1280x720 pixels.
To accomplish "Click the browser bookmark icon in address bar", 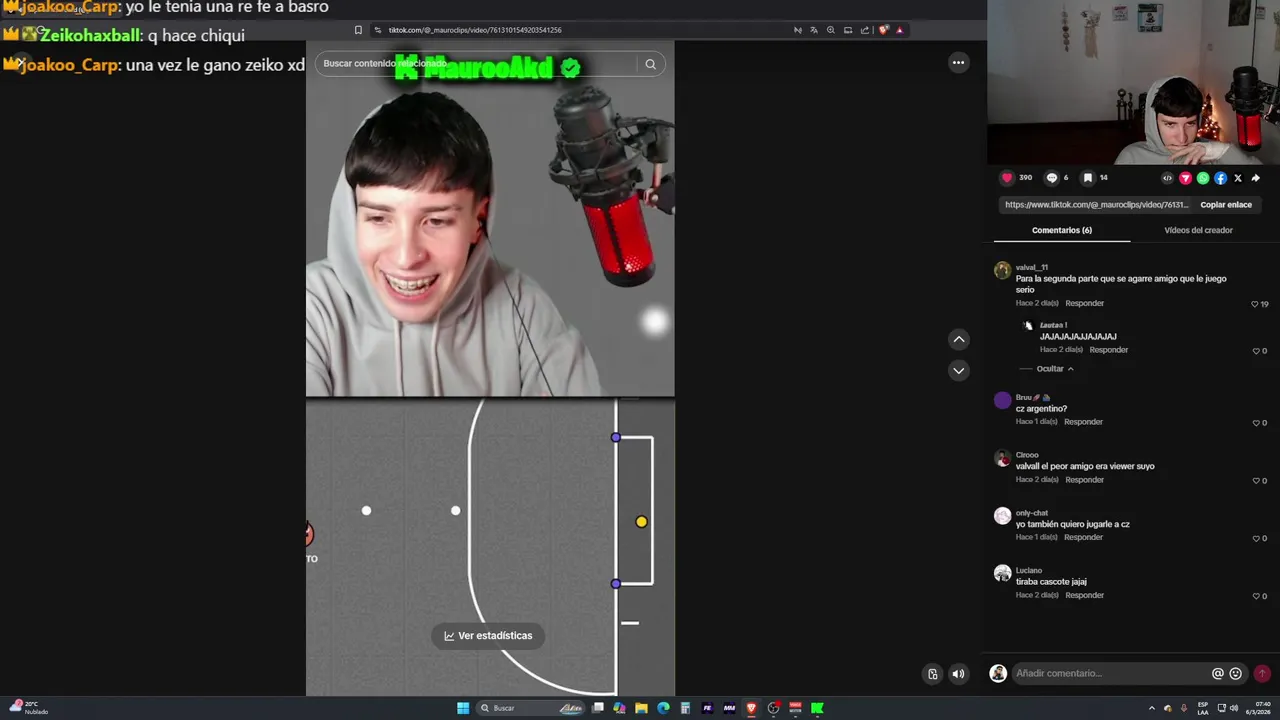I will (x=359, y=30).
